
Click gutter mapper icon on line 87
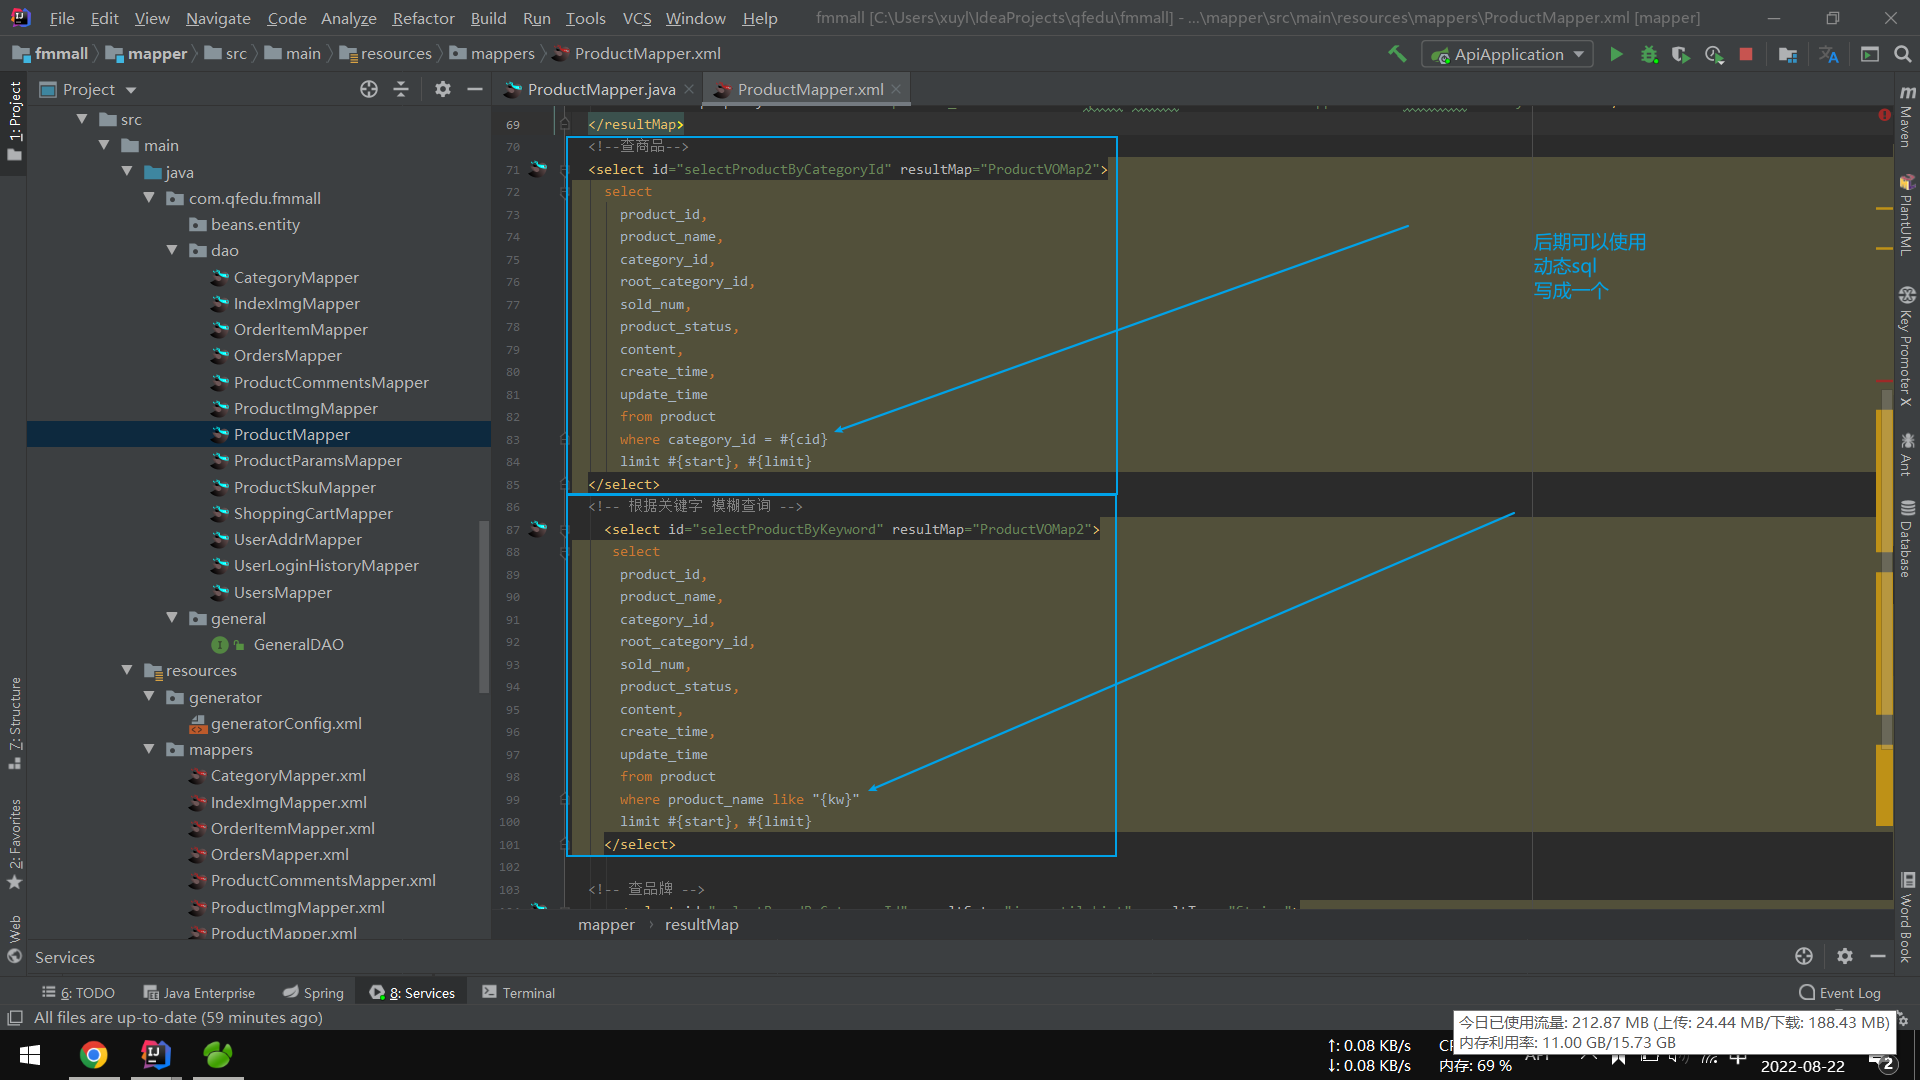pos(538,528)
